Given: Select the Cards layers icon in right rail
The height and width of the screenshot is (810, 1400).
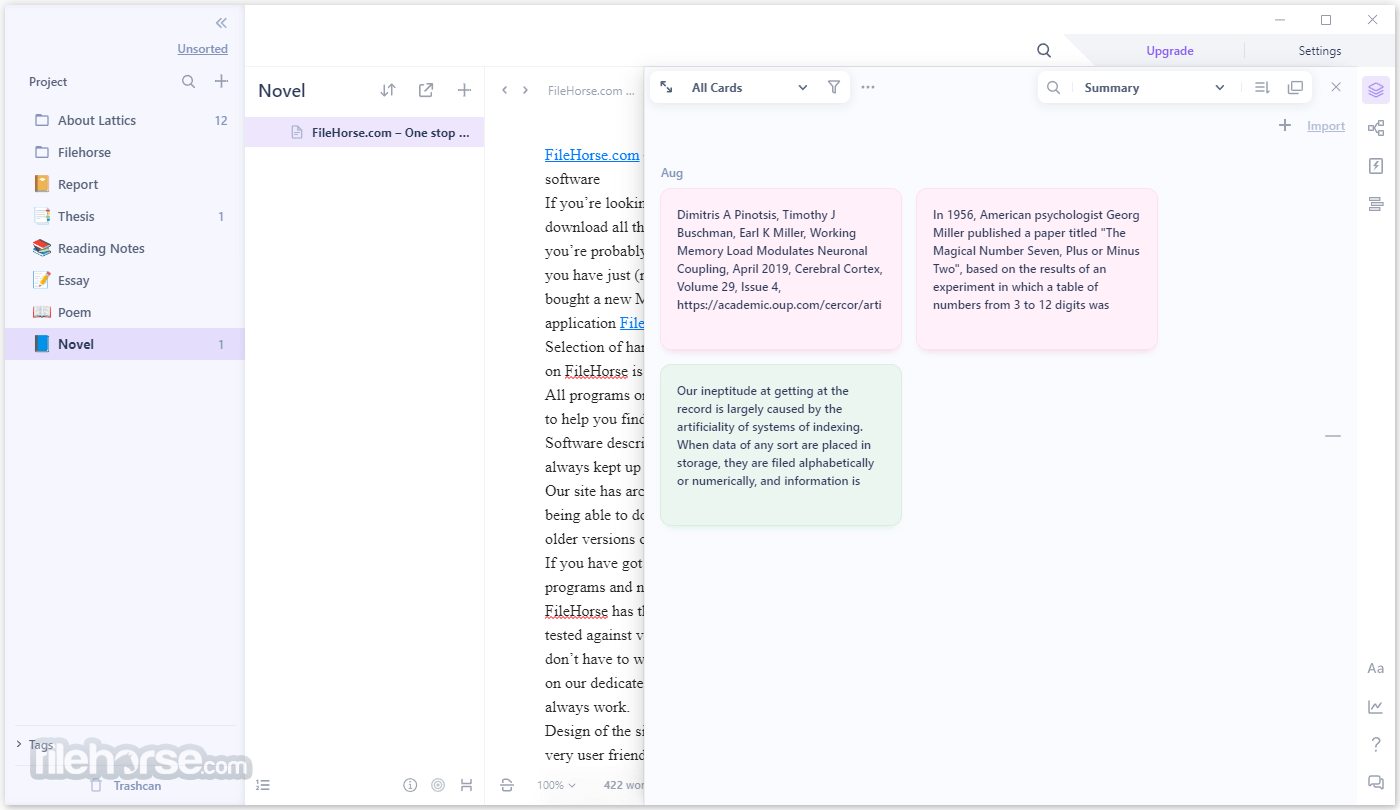Looking at the screenshot, I should tap(1376, 90).
